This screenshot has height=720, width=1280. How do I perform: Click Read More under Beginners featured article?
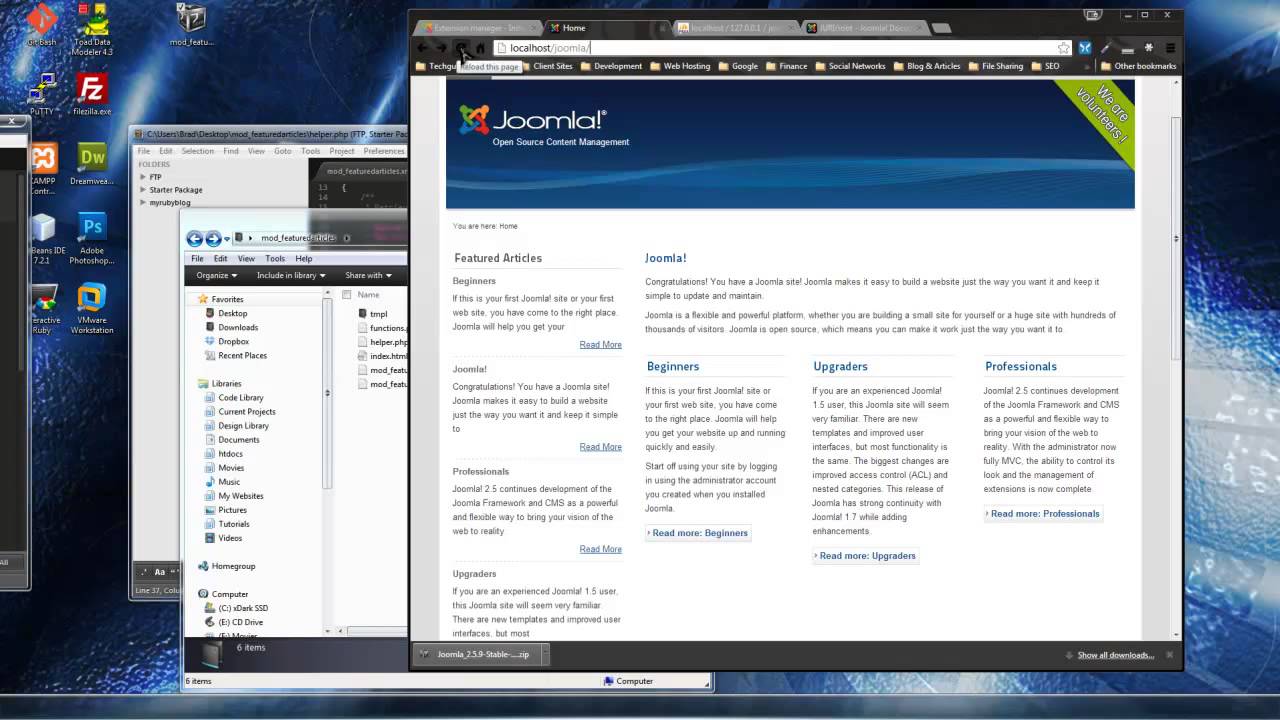pyautogui.click(x=600, y=345)
